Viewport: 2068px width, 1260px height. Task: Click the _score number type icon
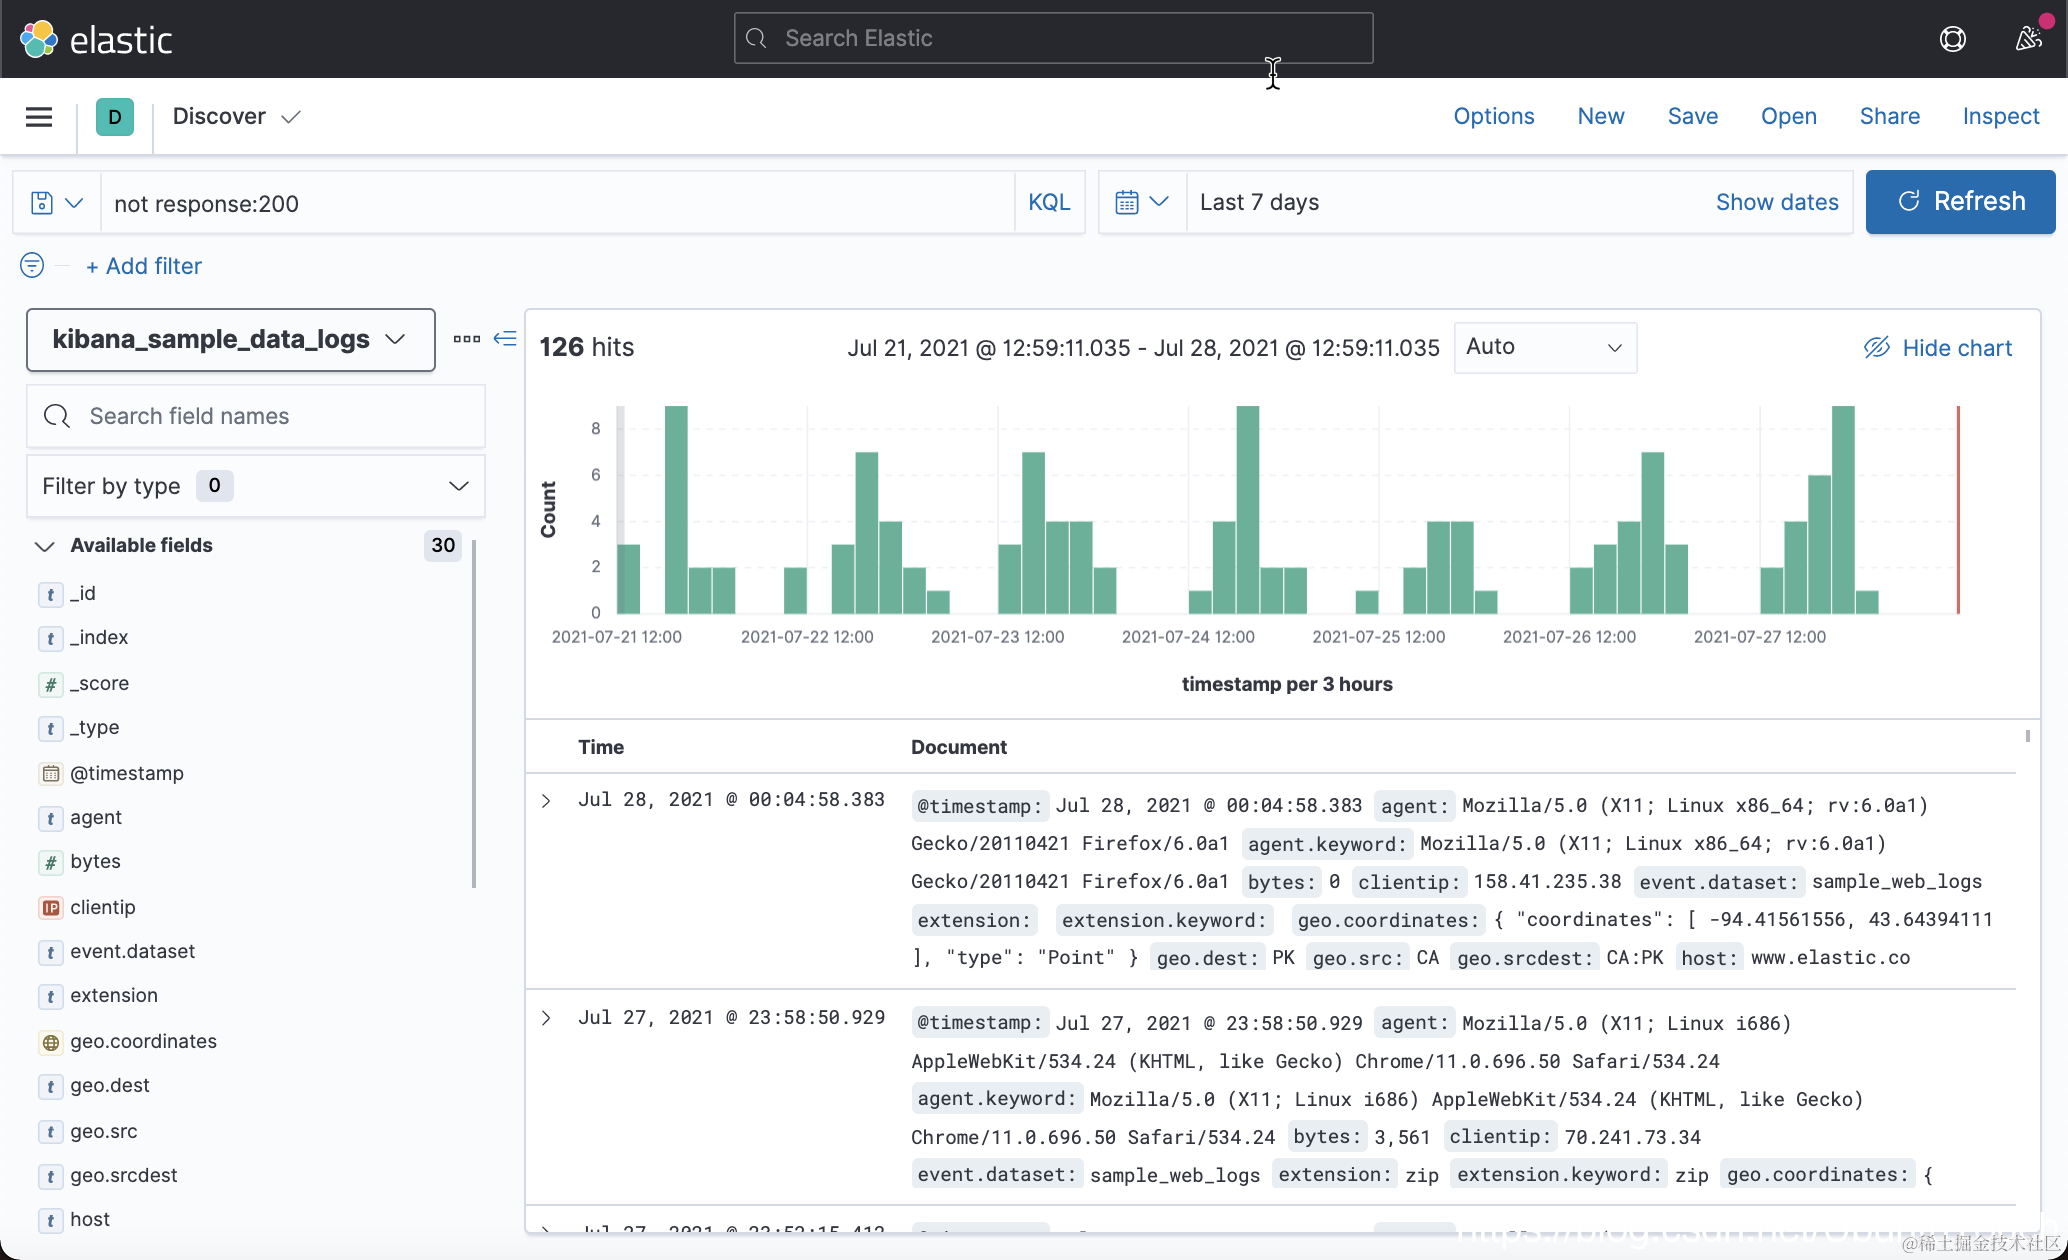pyautogui.click(x=51, y=684)
